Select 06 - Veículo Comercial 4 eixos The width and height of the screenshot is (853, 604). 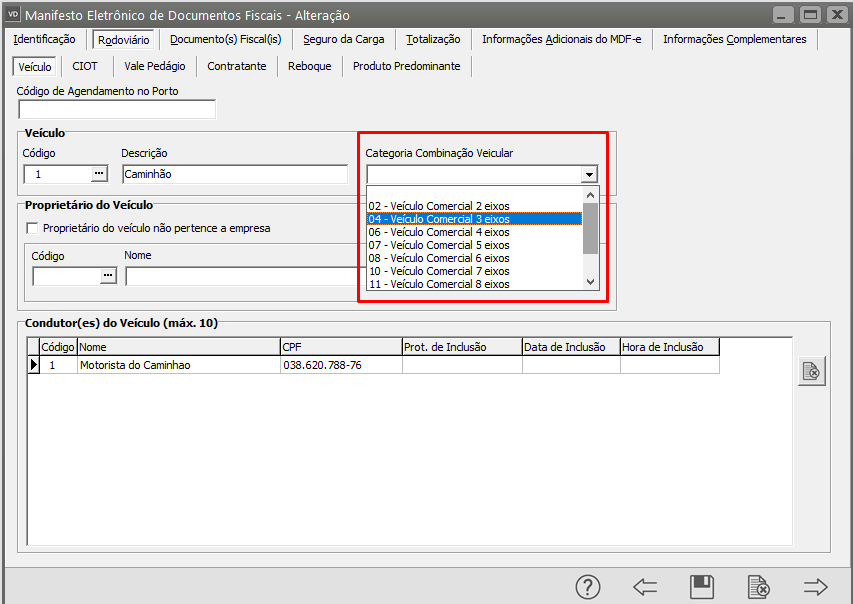[x=474, y=232]
